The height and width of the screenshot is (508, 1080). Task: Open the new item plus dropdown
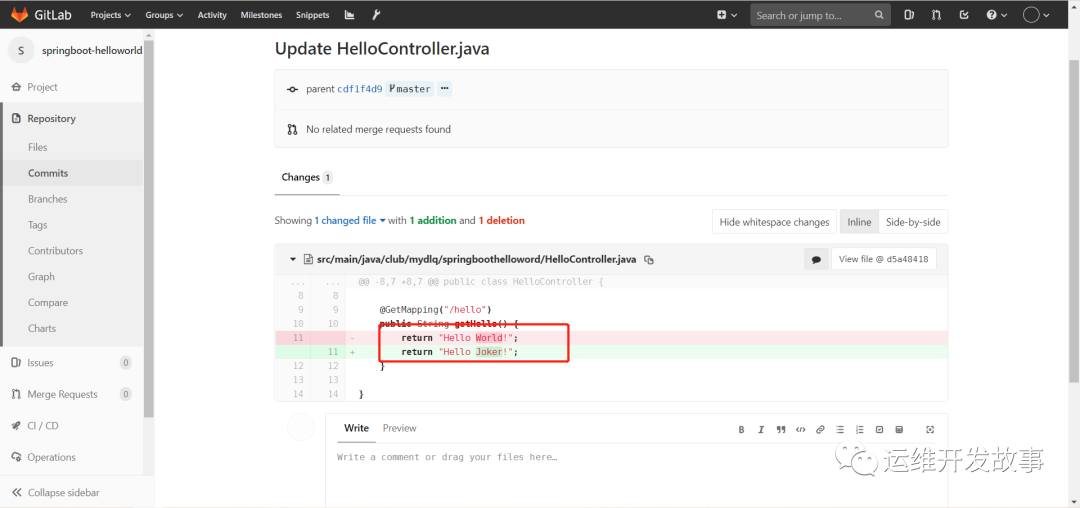[x=727, y=14]
